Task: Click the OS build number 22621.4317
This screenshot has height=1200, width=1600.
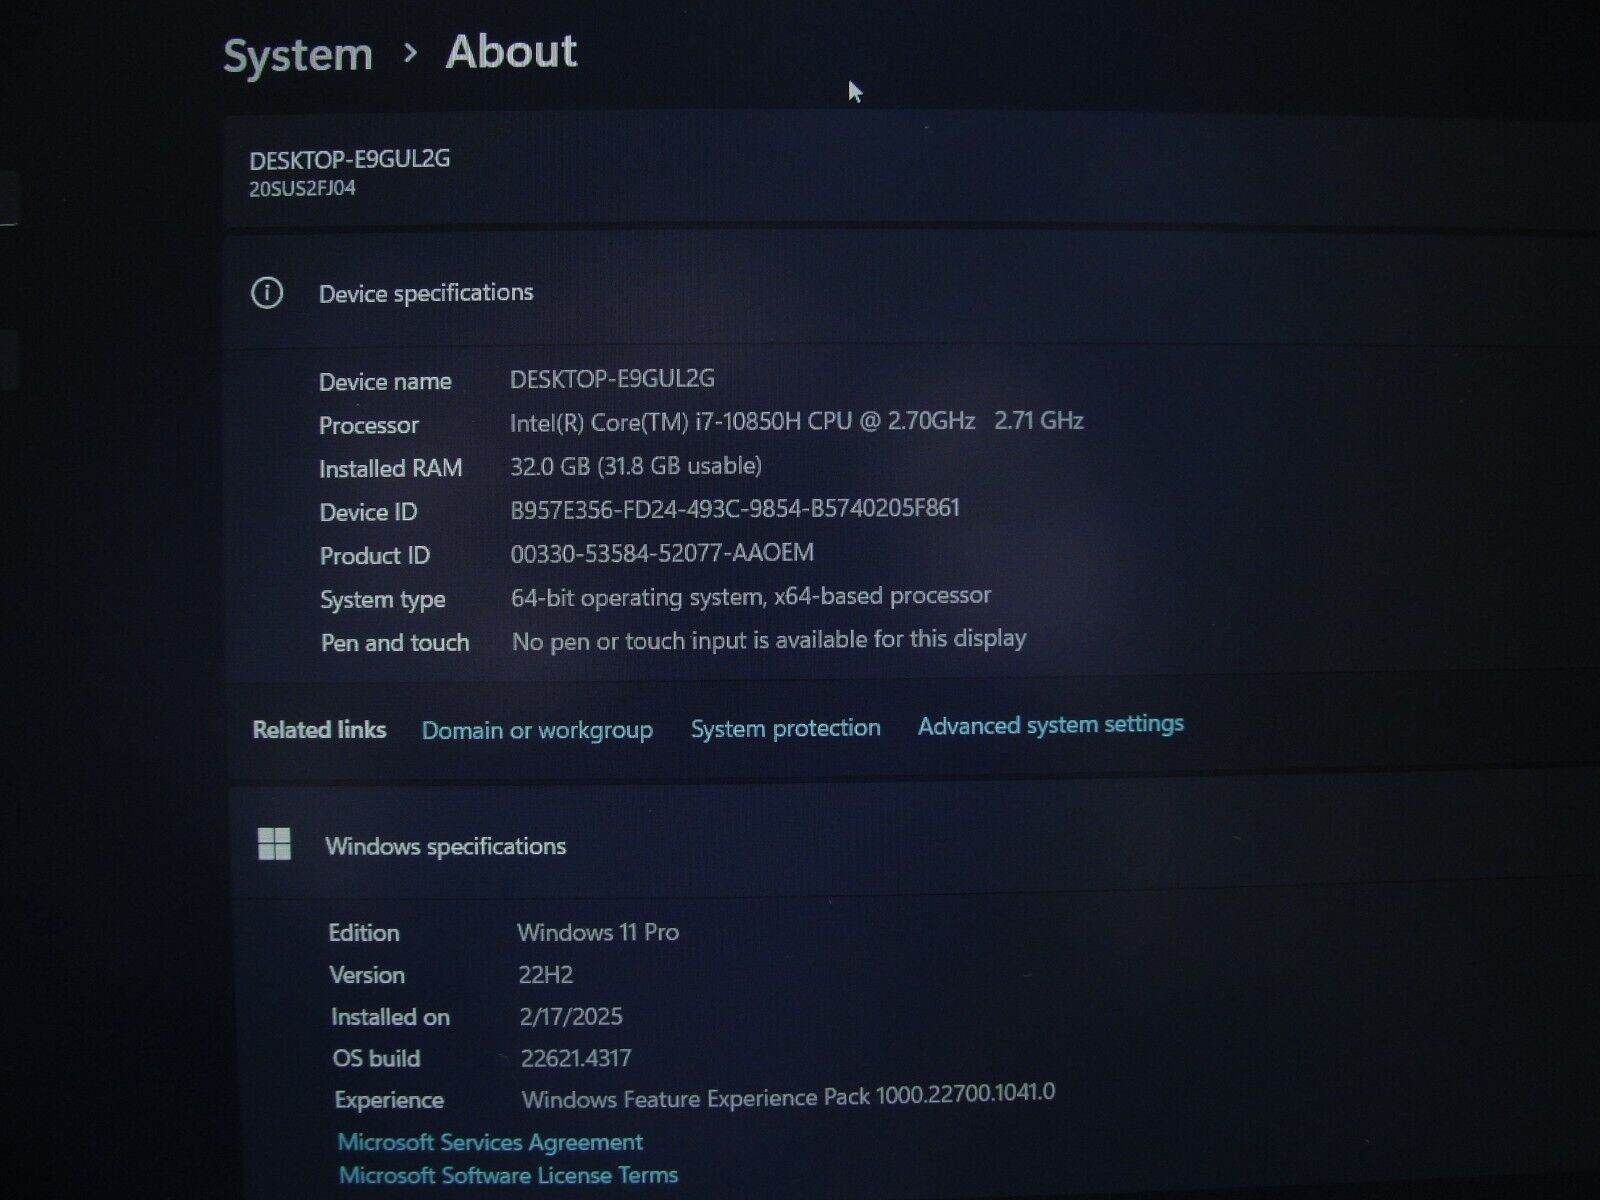Action: tap(576, 1058)
